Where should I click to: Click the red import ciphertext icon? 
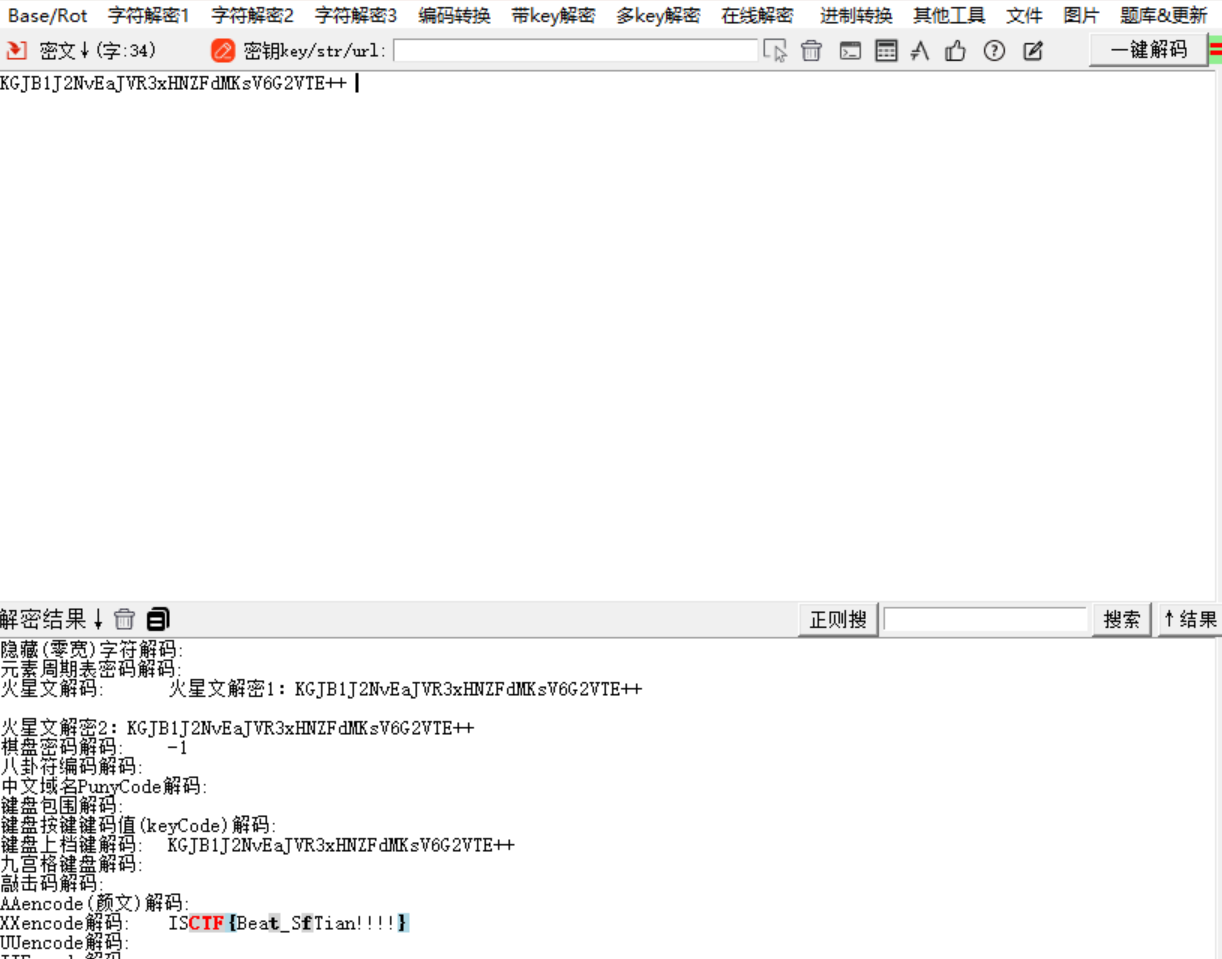(17, 50)
